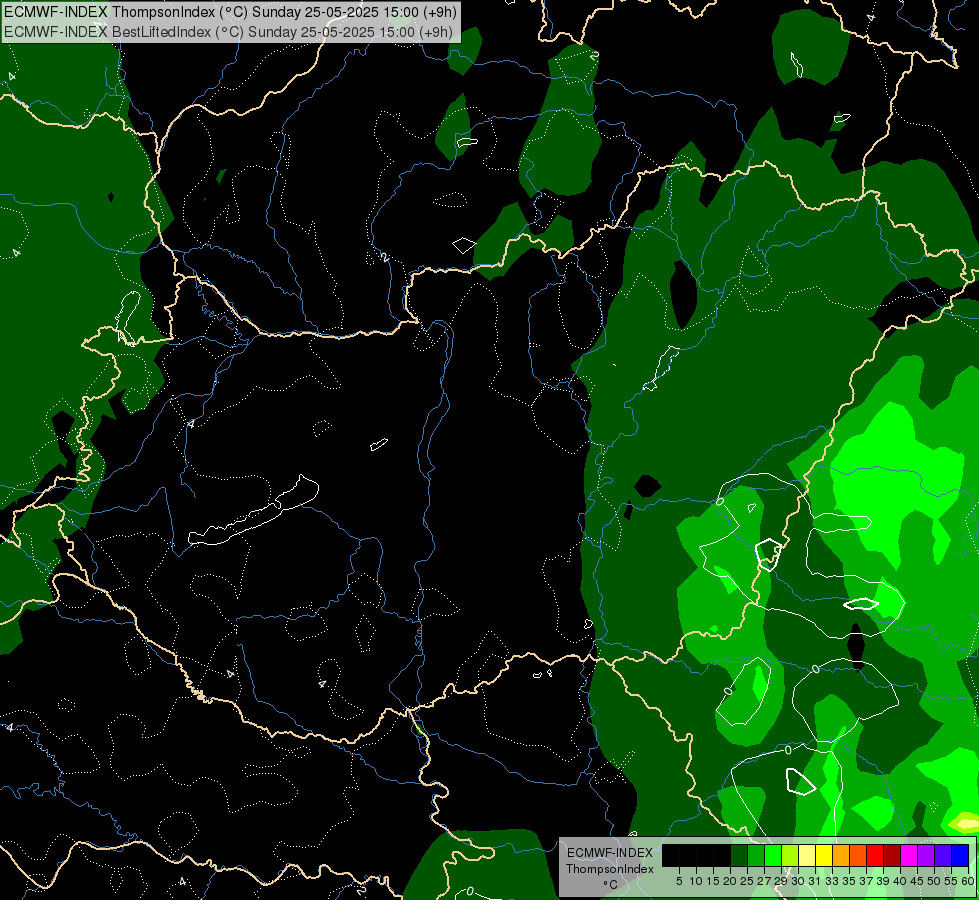Click the orange-red 35–37 legend swatch
The image size is (979, 900).
(858, 855)
